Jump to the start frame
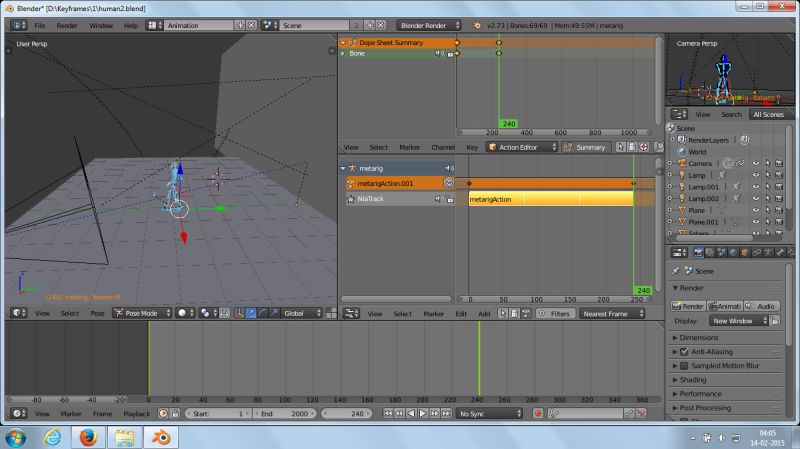Screen dimensions: 800x449 388,413
